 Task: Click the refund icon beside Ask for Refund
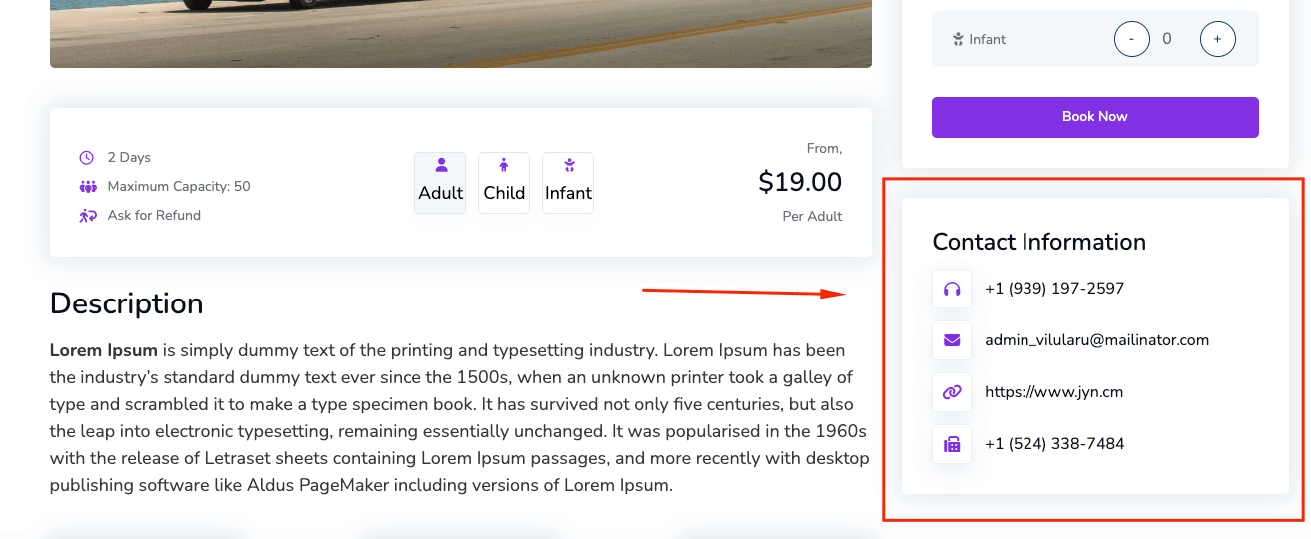point(88,216)
